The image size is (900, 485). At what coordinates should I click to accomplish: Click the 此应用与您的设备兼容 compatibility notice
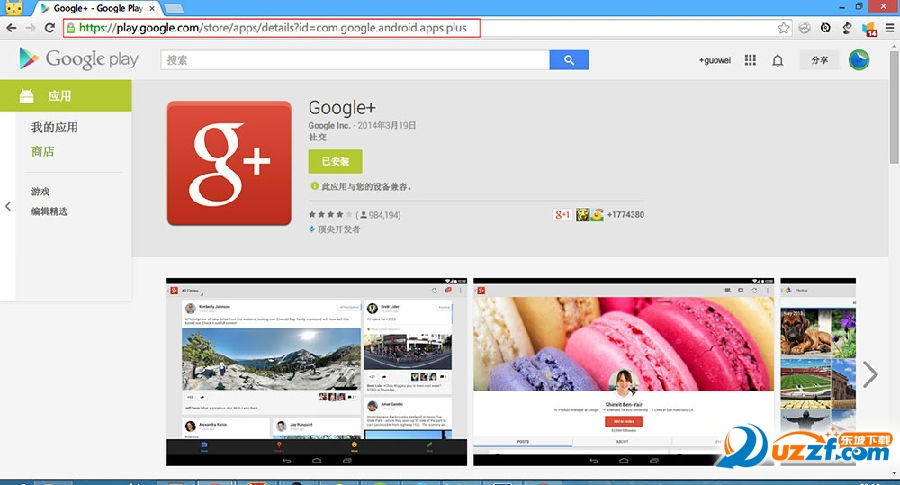(360, 187)
